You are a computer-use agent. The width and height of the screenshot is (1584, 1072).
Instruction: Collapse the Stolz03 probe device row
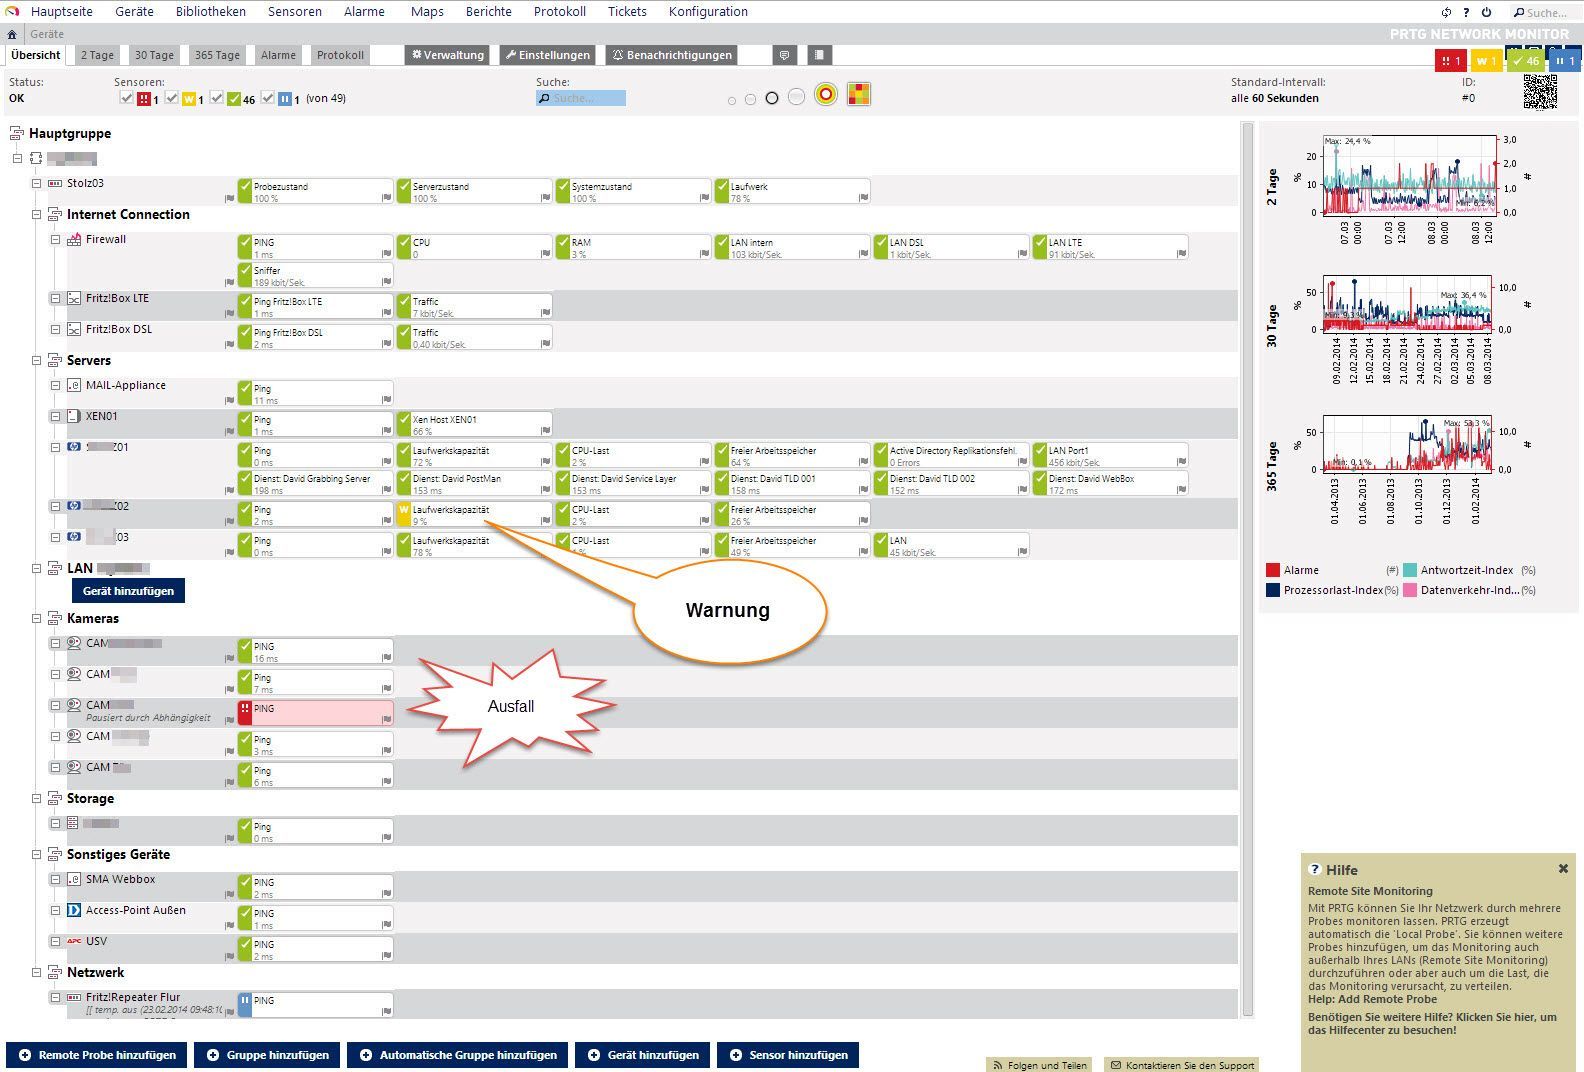click(37, 184)
